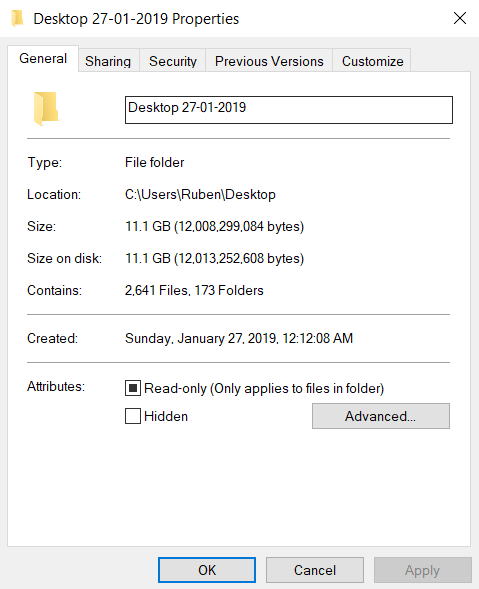Open the Security tab
Screen dimensions: 479x589
coord(173,61)
